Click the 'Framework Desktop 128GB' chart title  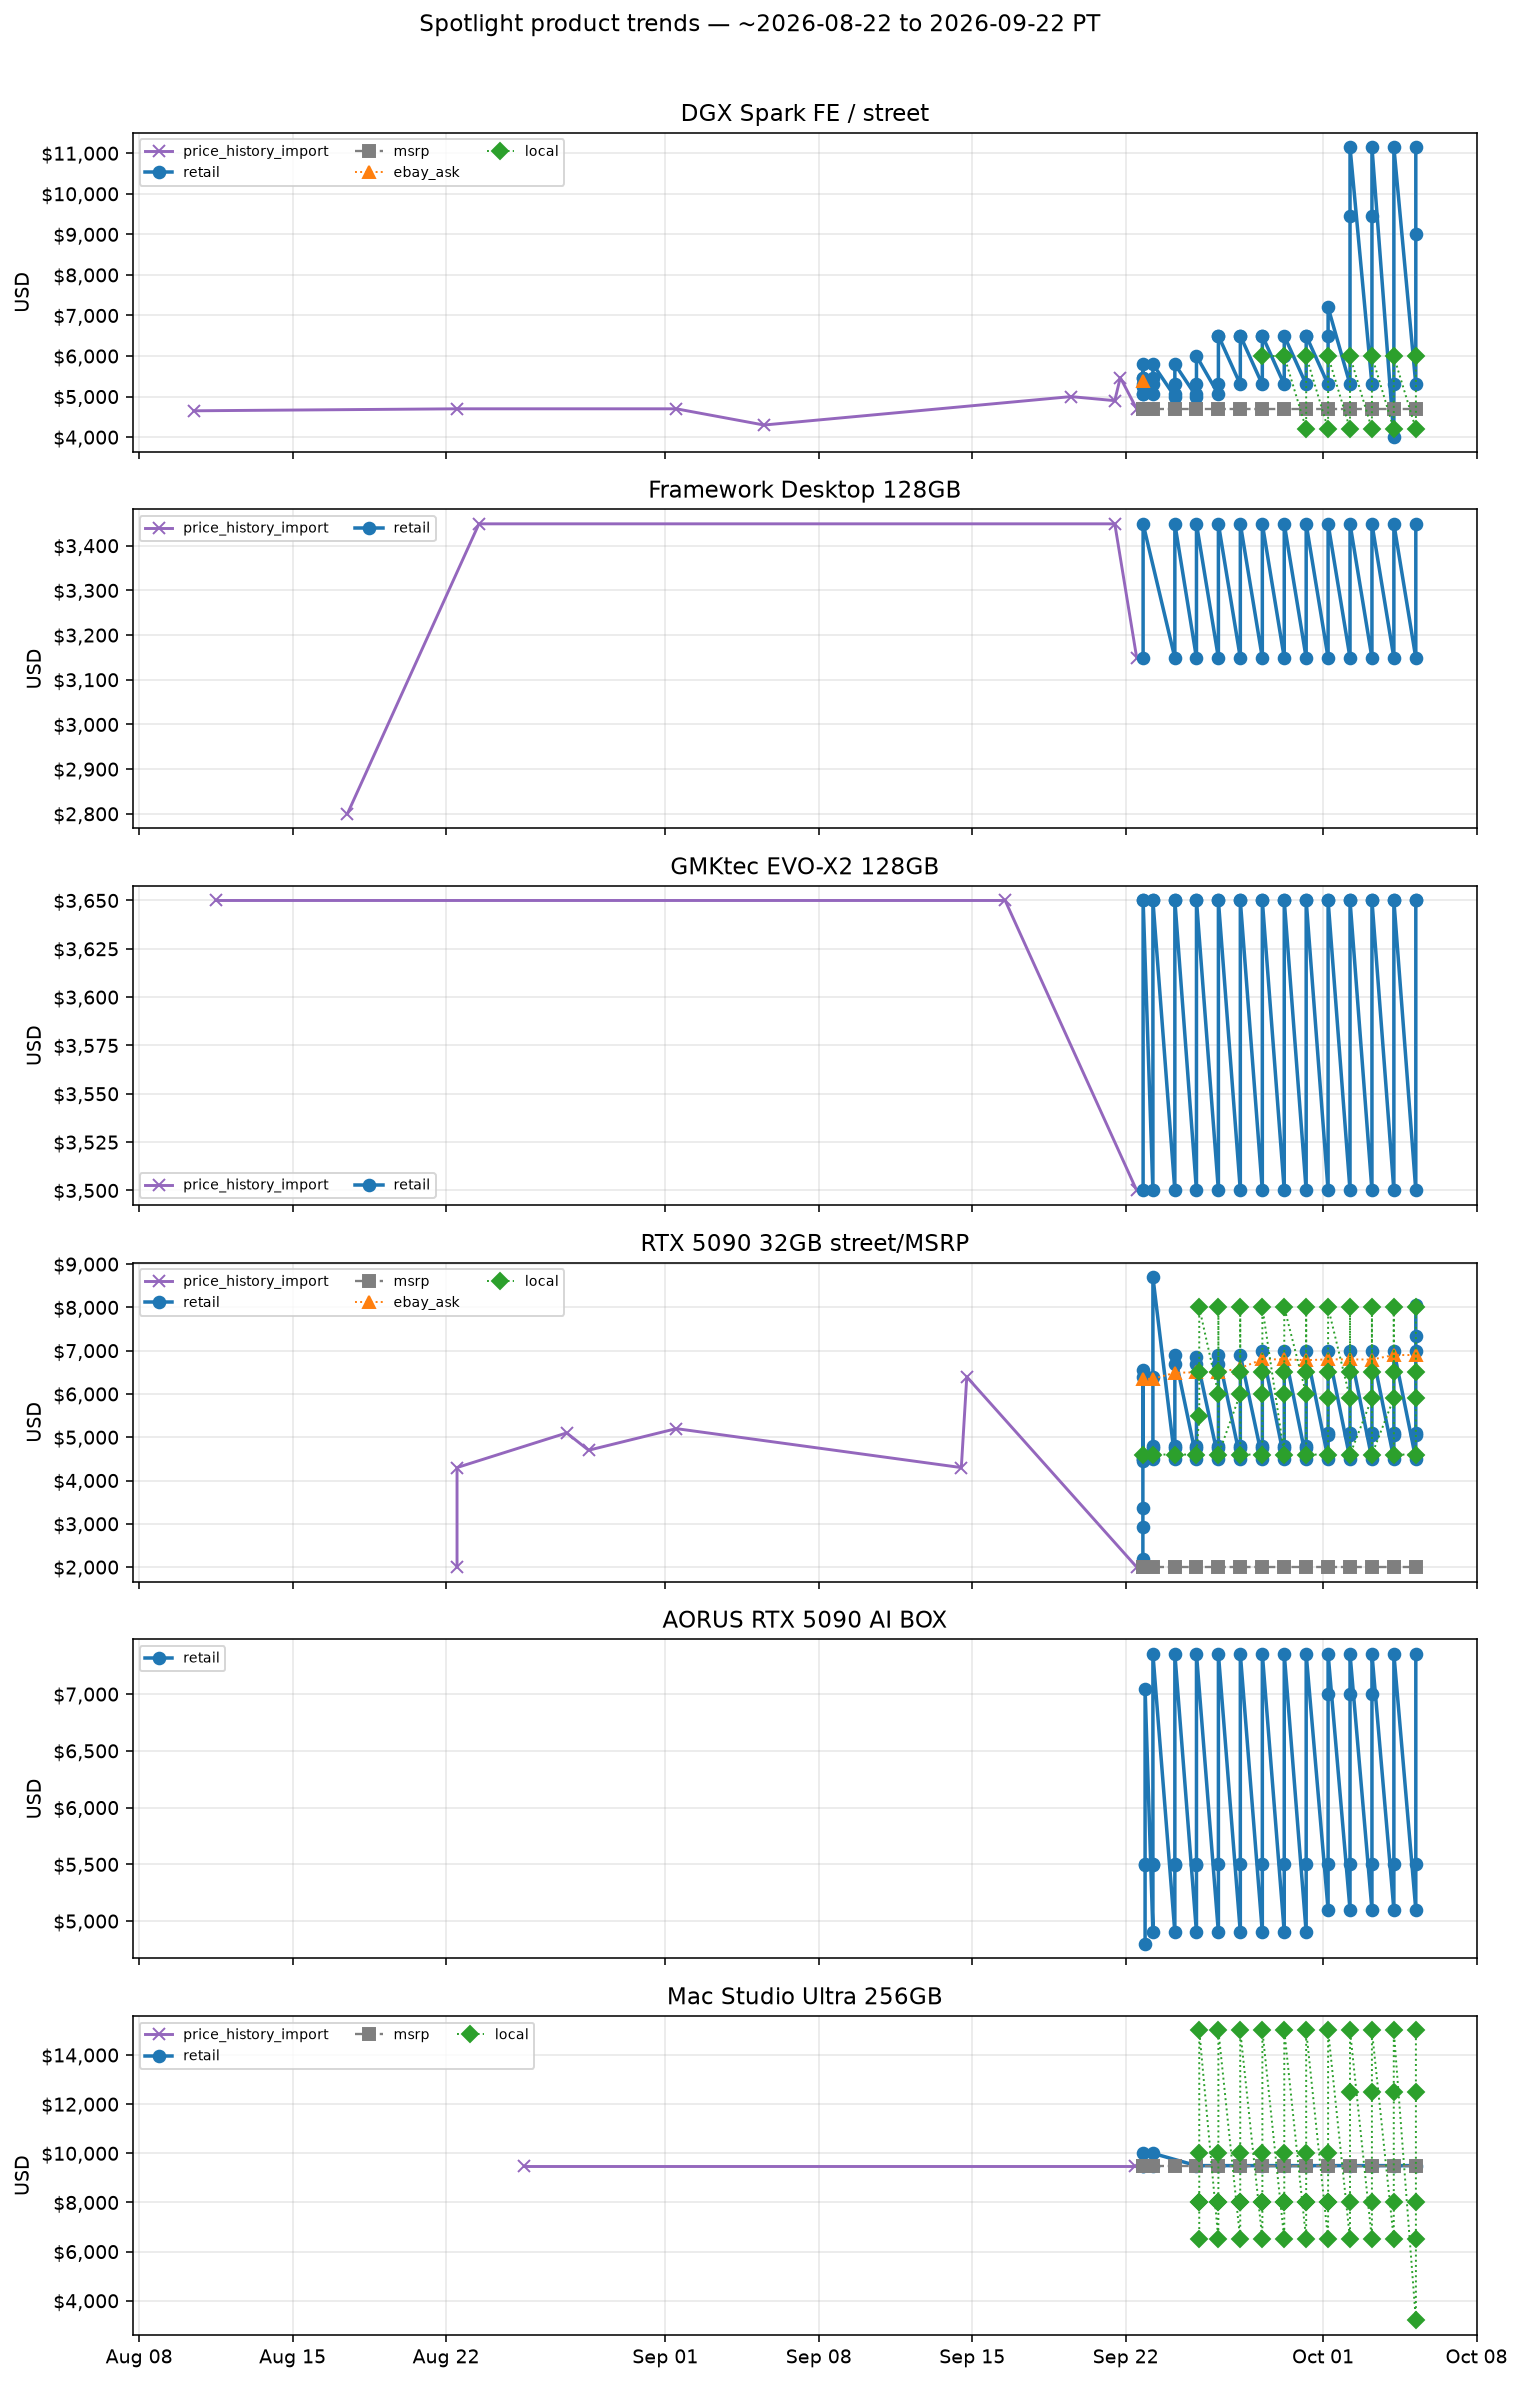[x=804, y=490]
